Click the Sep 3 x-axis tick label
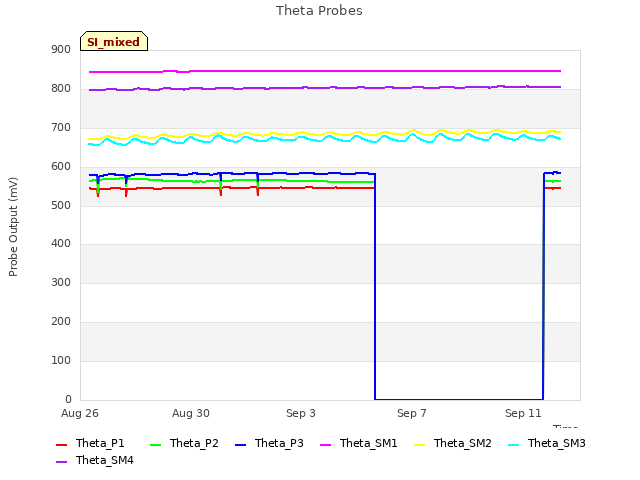This screenshot has height=480, width=640. [x=301, y=413]
